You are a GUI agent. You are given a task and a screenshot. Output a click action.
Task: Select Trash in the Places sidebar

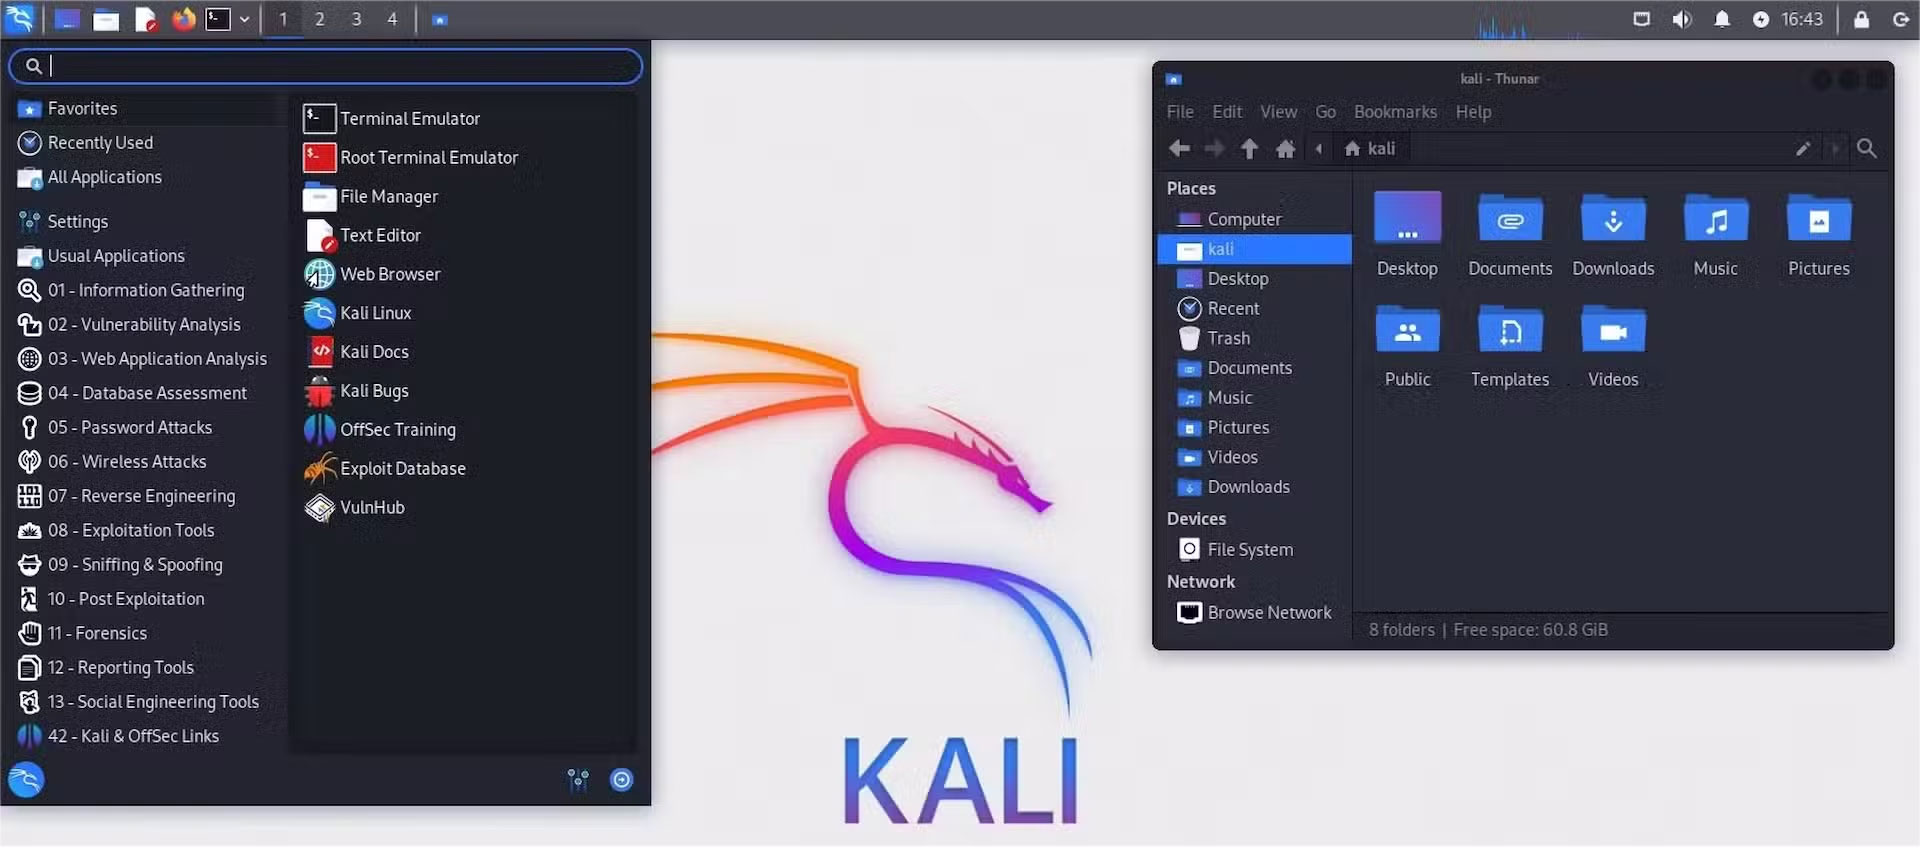1229,339
